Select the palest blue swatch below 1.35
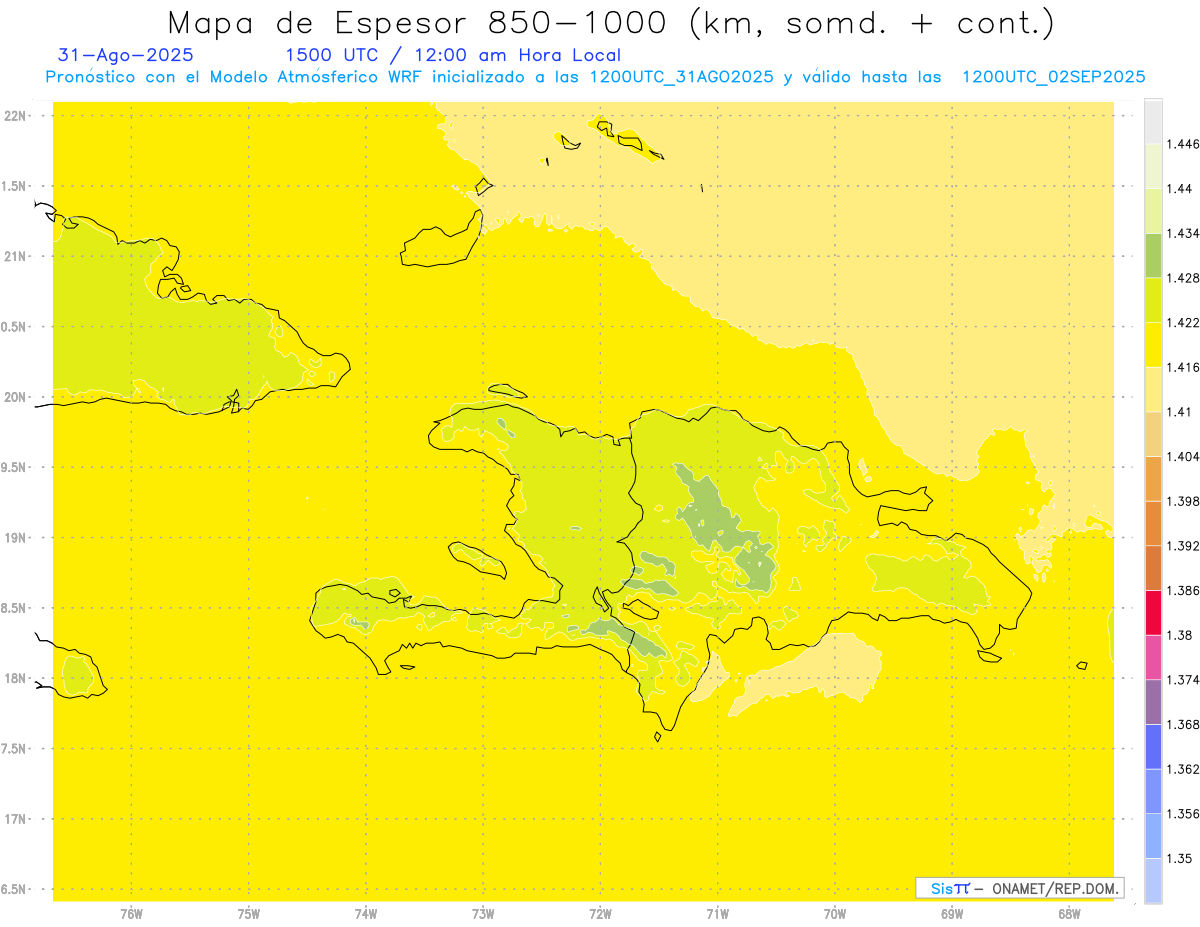Viewport: 1200px width, 927px height. pos(1153,881)
